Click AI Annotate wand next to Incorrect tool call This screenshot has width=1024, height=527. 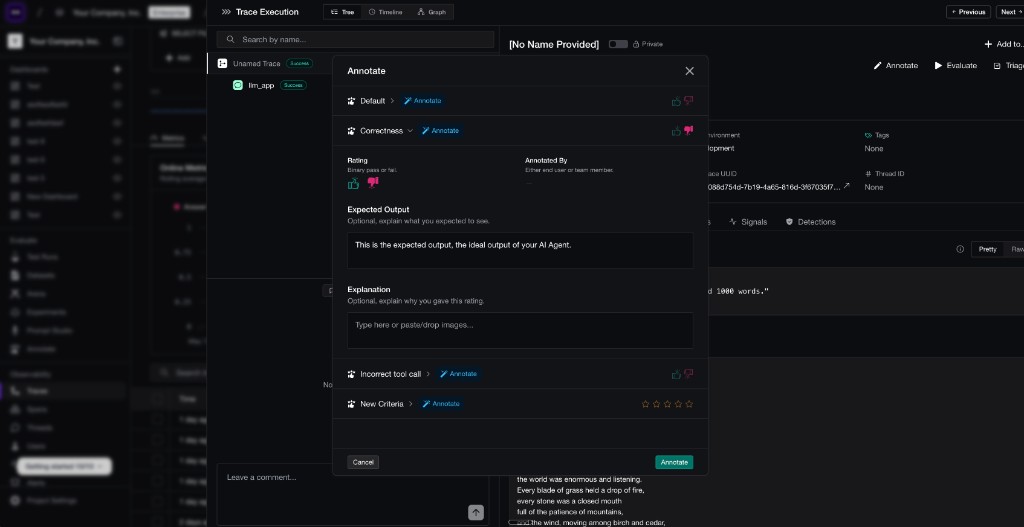tap(458, 374)
